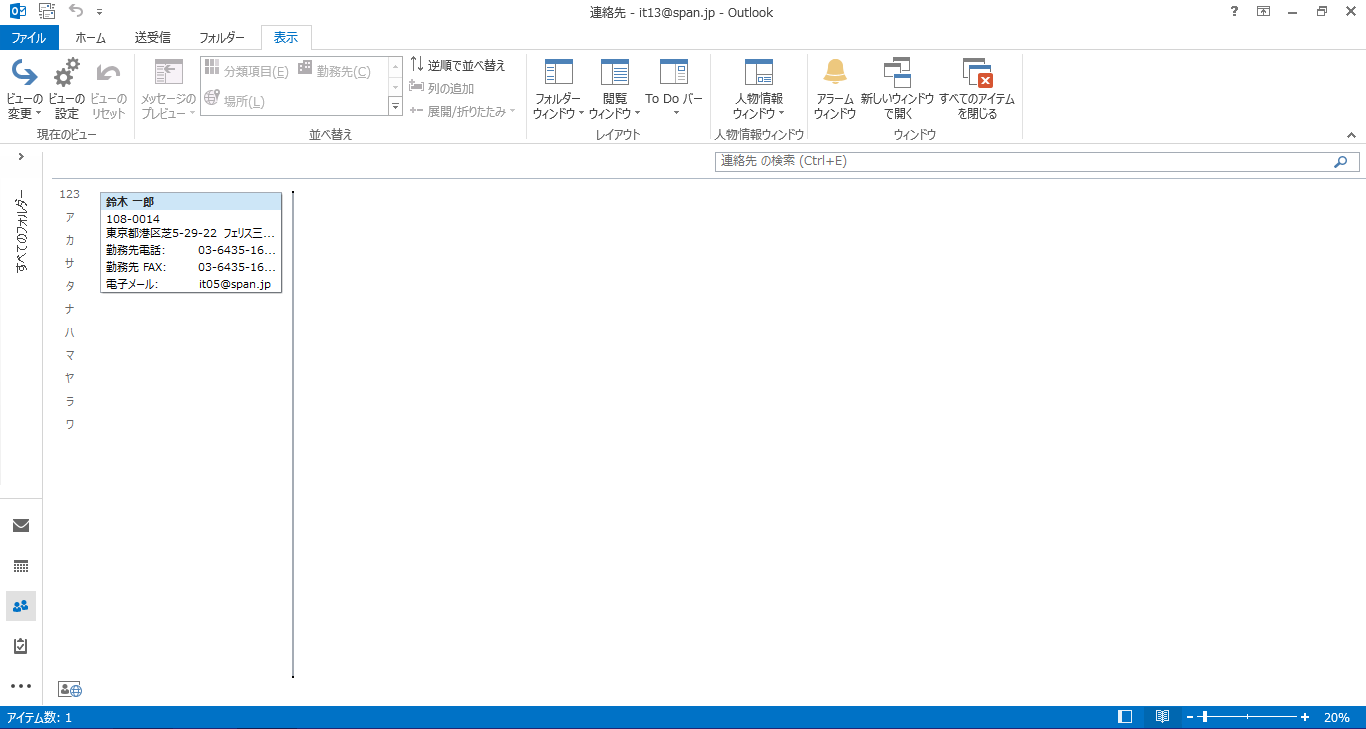
Task: Click zoom in plus button
Action: (x=1305, y=717)
